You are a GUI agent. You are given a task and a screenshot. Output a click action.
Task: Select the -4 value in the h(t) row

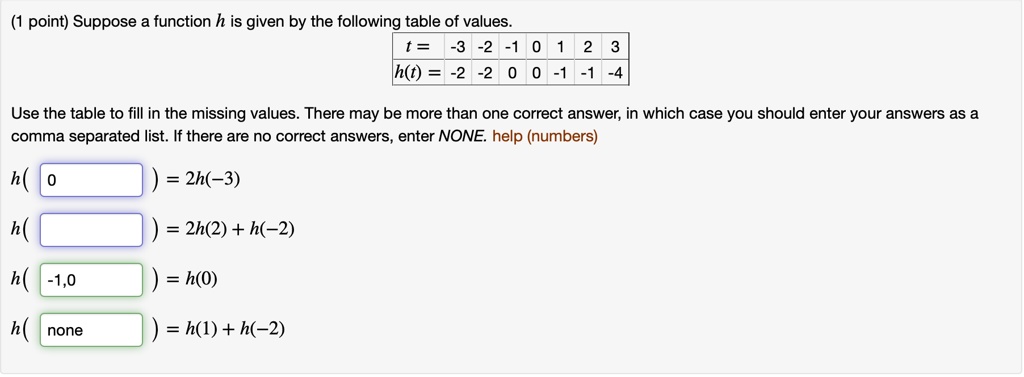pyautogui.click(x=615, y=73)
